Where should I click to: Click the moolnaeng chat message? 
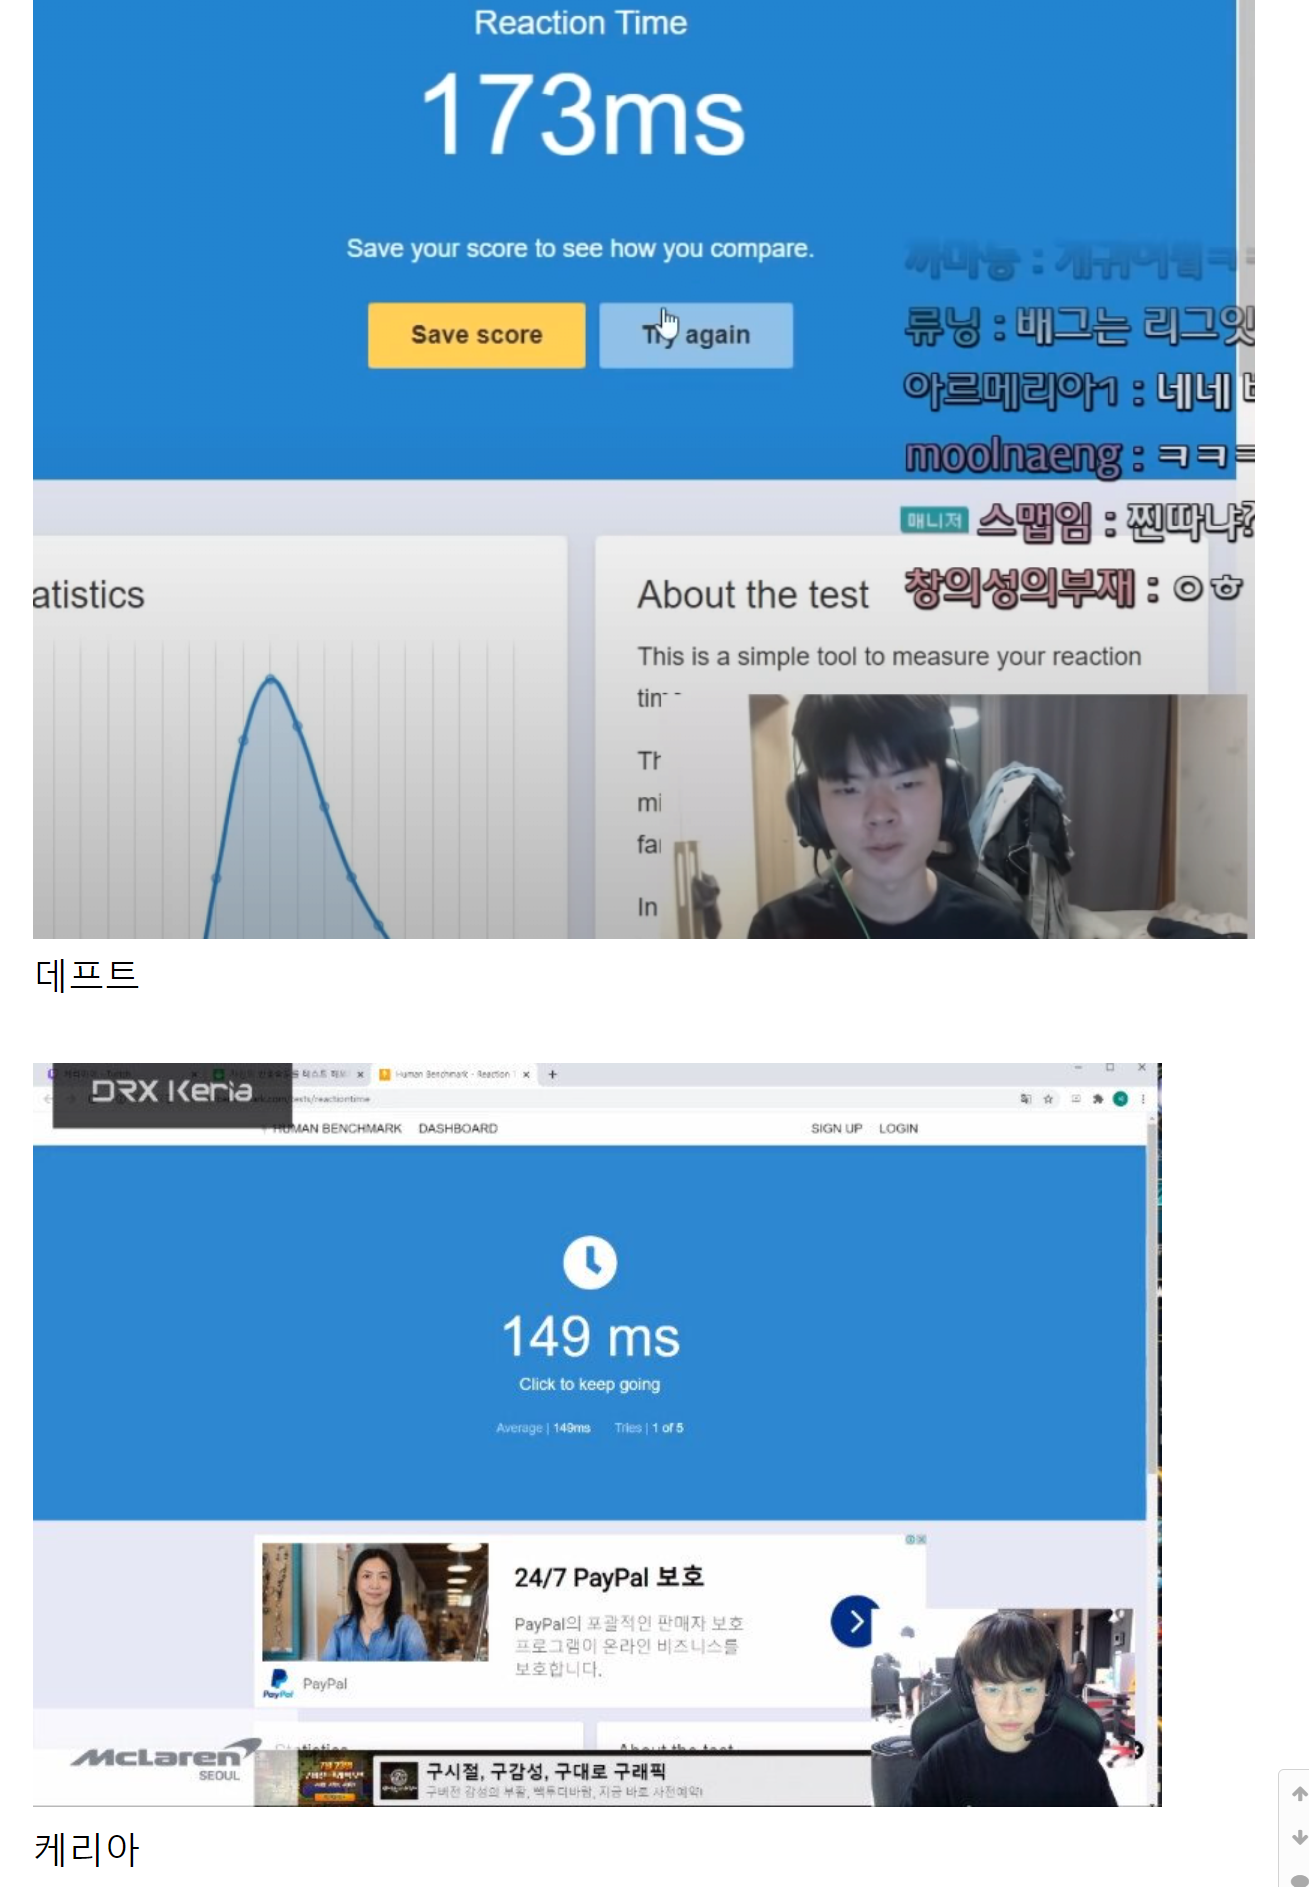coord(1078,456)
